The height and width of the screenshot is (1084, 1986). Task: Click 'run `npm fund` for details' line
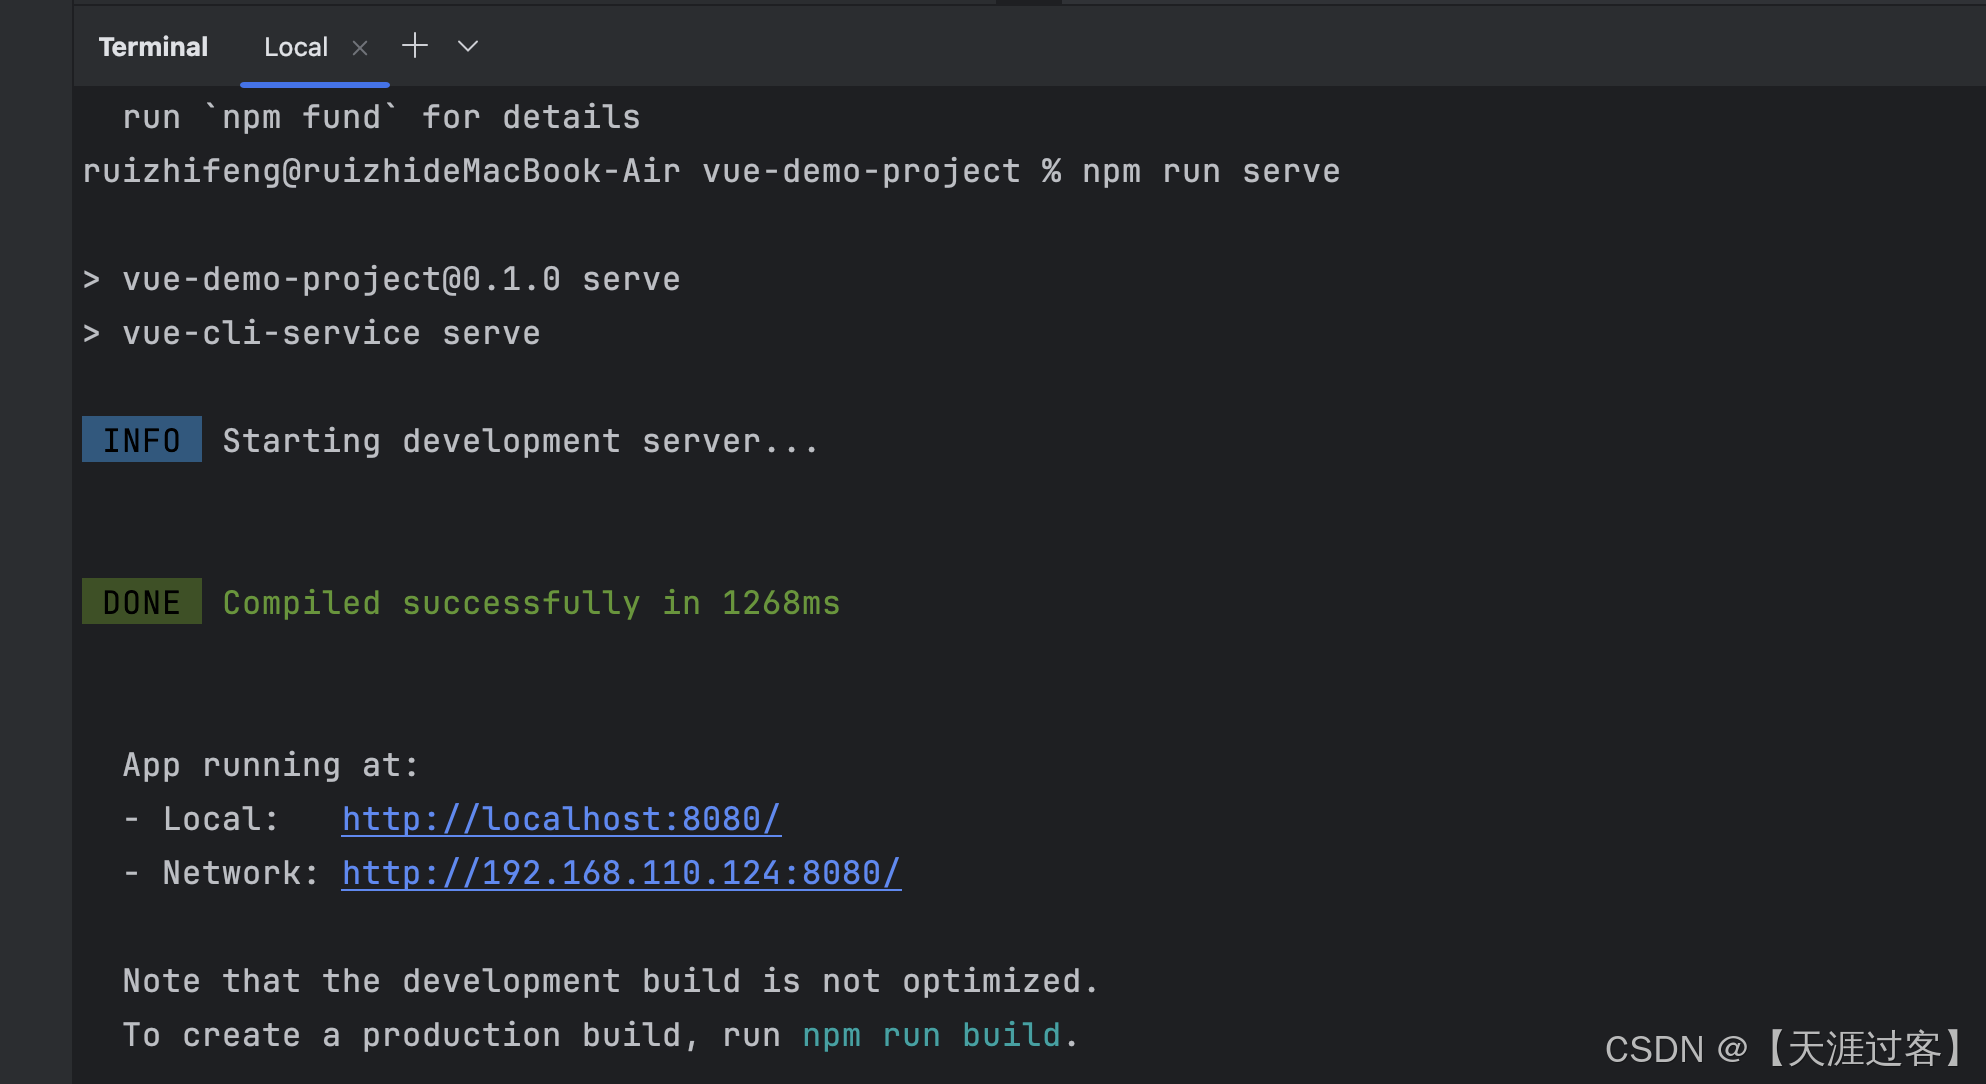(381, 117)
